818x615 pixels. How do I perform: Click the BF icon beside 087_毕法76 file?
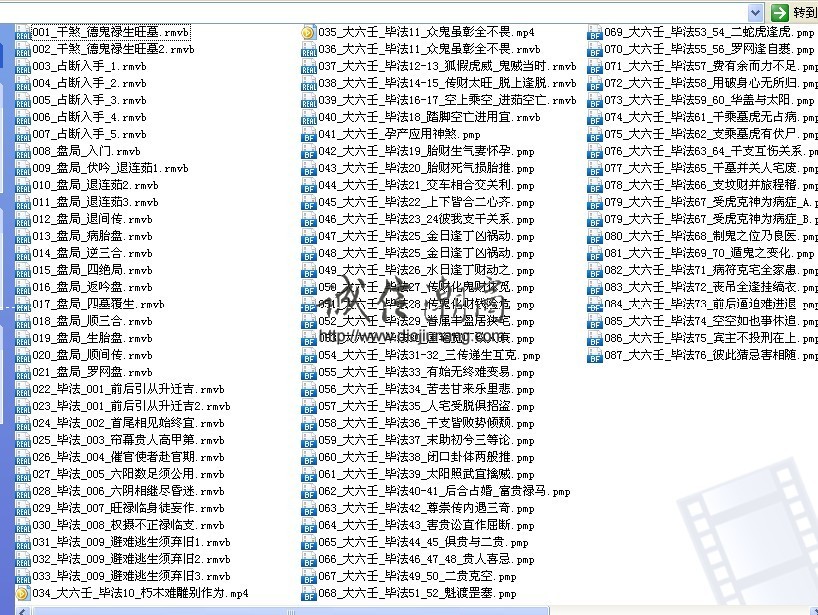[593, 355]
